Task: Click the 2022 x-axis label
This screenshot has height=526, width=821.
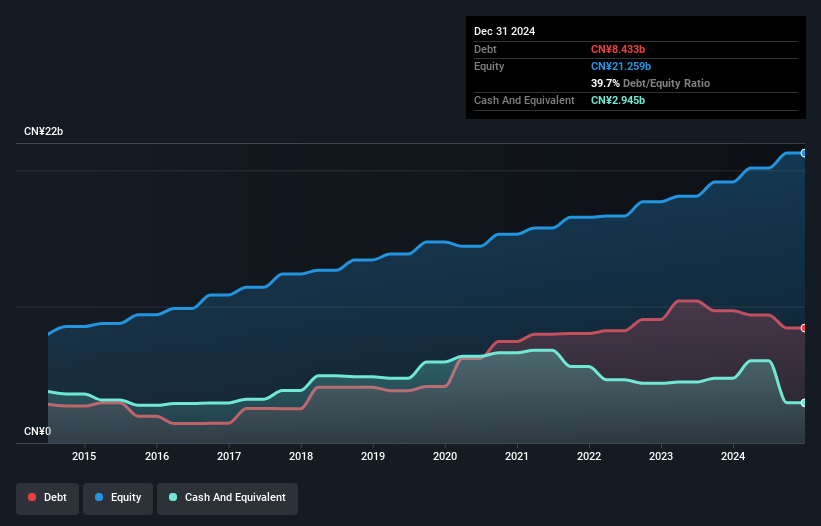Action: click(589, 456)
